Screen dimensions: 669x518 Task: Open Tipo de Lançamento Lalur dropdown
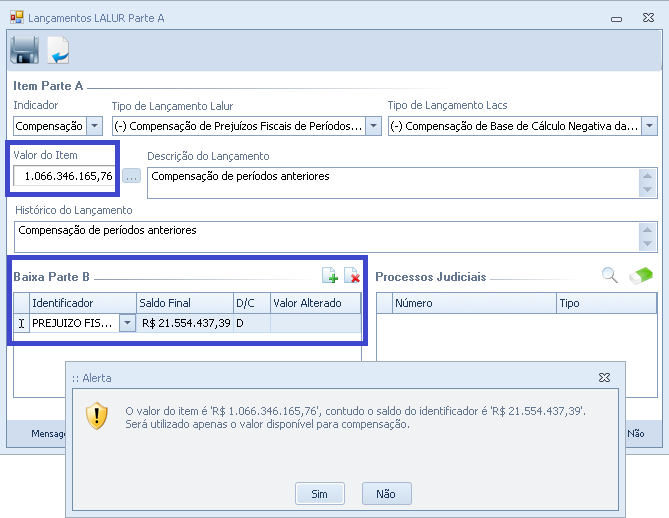click(373, 126)
